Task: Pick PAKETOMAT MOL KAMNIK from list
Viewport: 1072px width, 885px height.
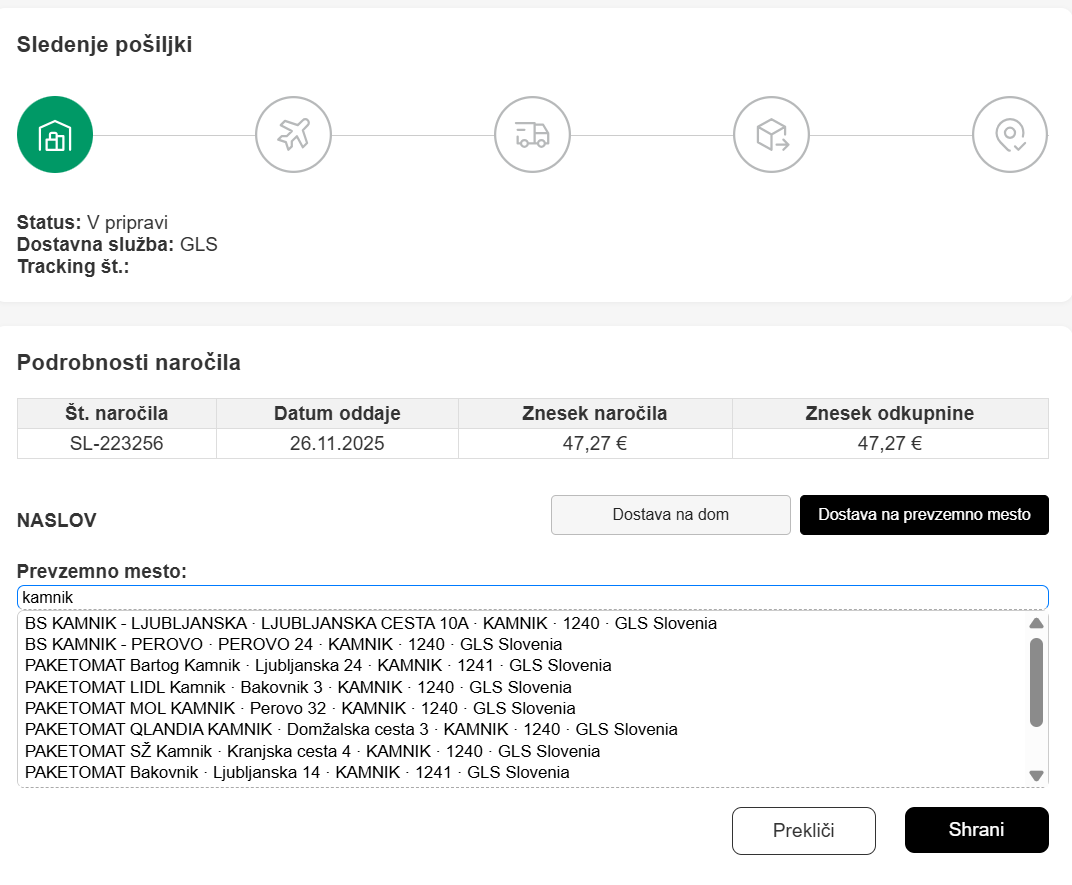Action: pos(300,709)
